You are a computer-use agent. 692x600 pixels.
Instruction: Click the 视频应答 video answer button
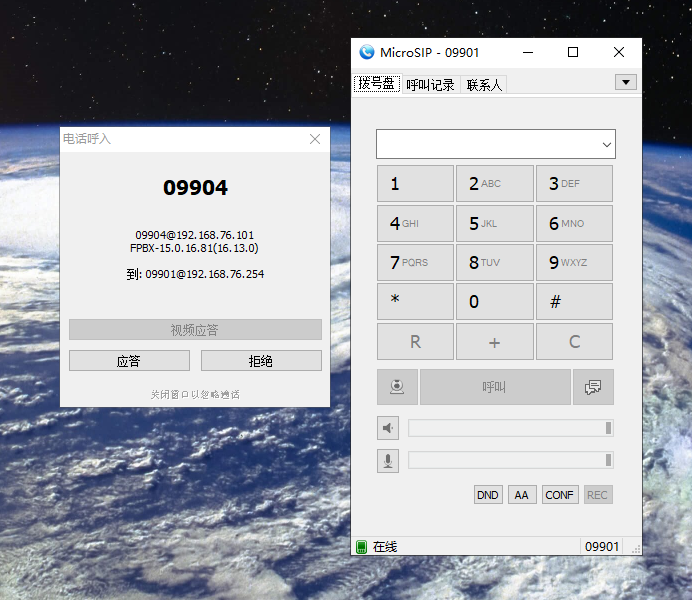[195, 330]
